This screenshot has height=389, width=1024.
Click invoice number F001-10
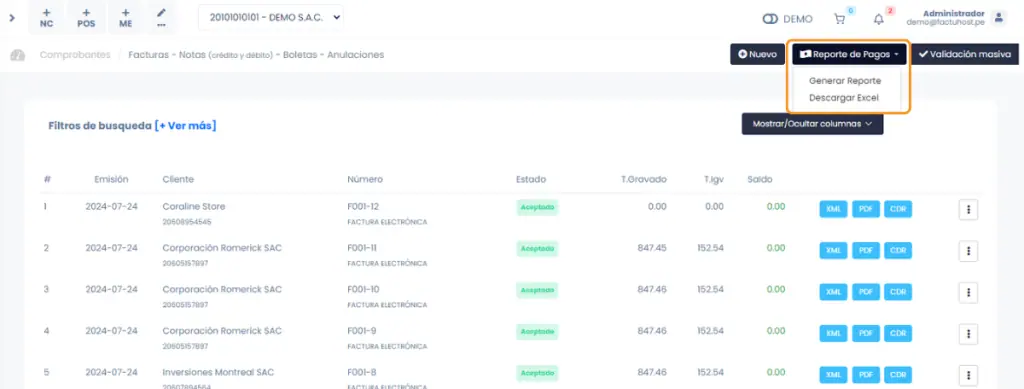pos(363,289)
